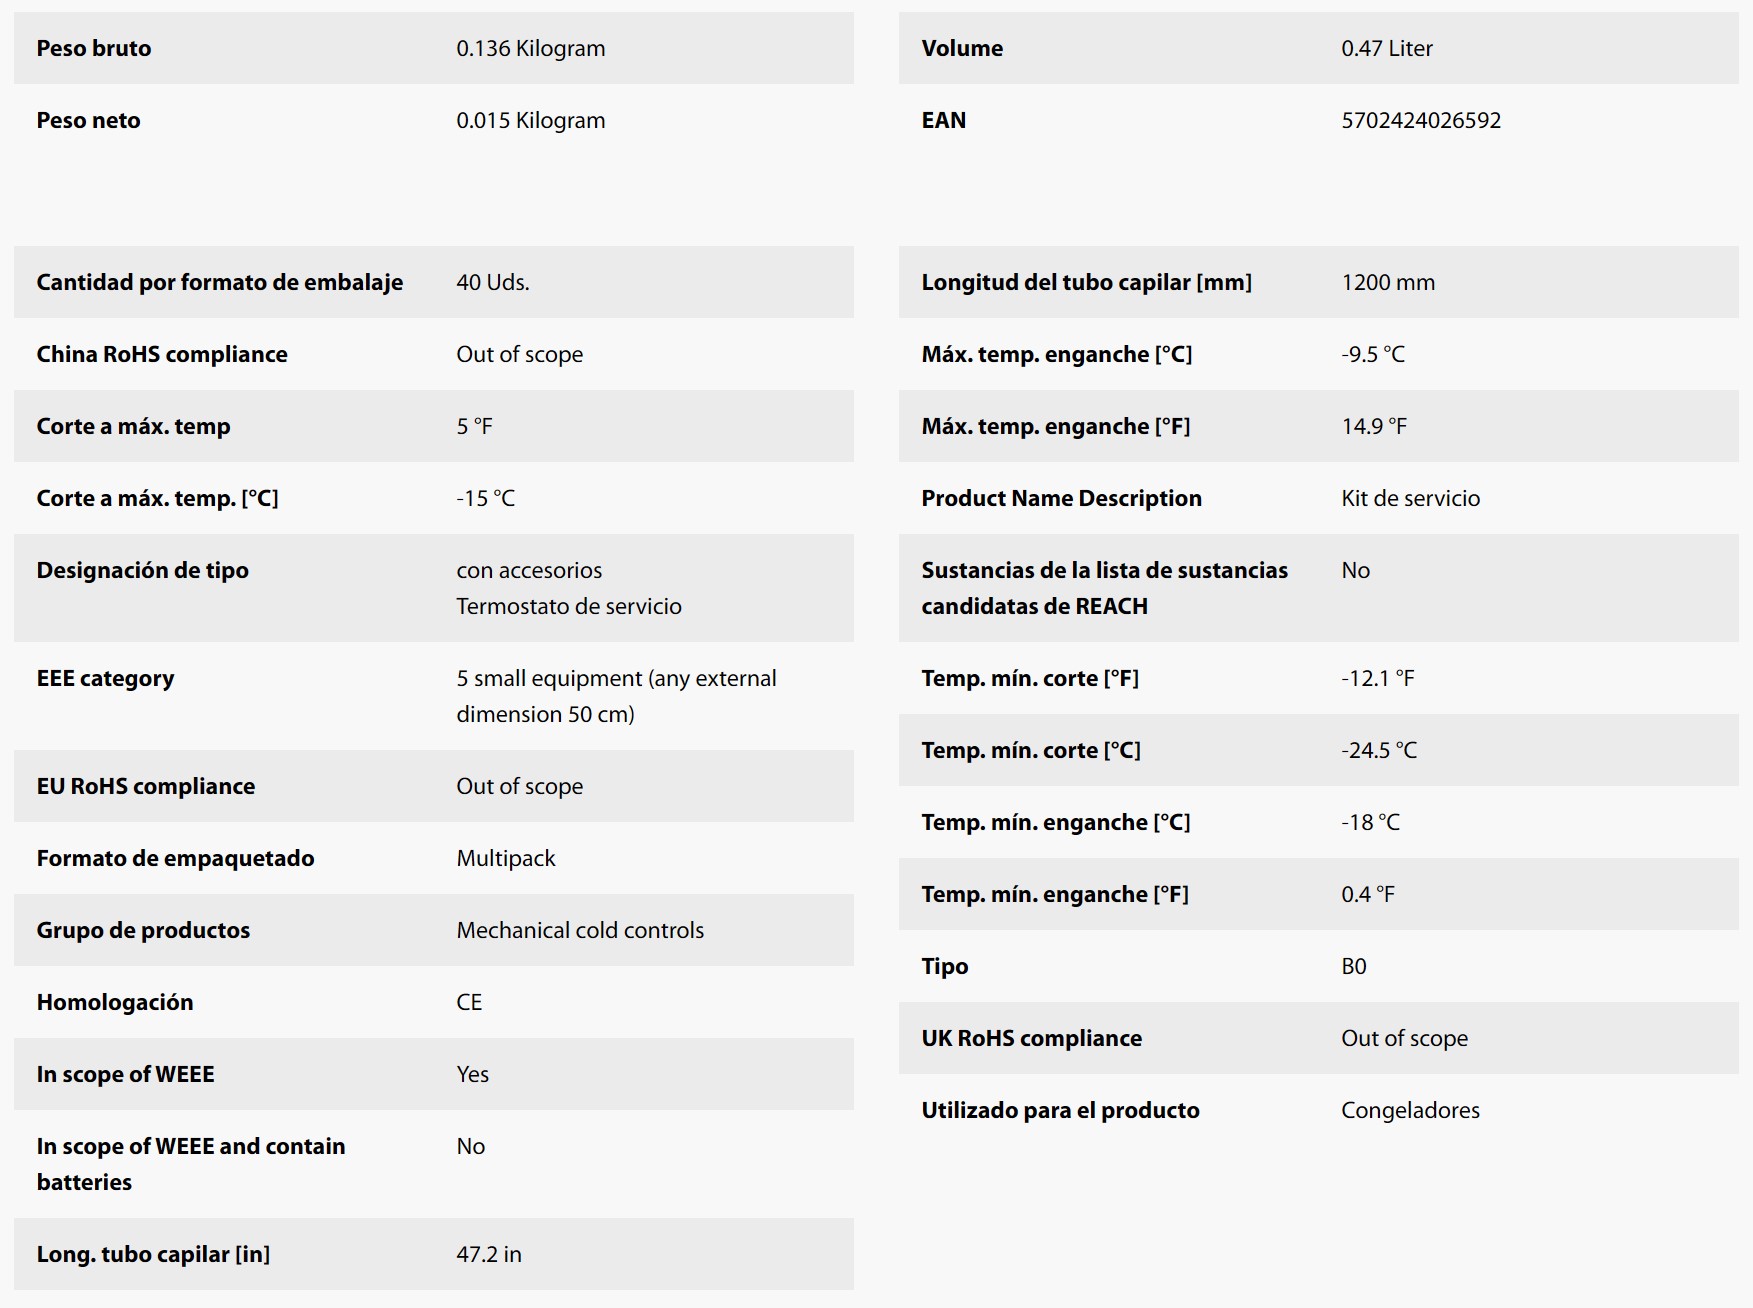The height and width of the screenshot is (1308, 1753).
Task: Click the Longitud del tubo capilar value 1200 mm
Action: (x=1387, y=282)
